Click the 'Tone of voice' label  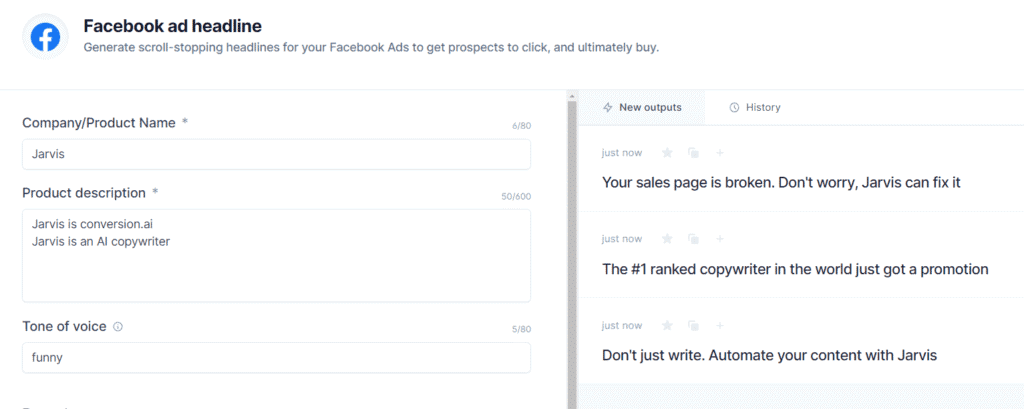64,326
